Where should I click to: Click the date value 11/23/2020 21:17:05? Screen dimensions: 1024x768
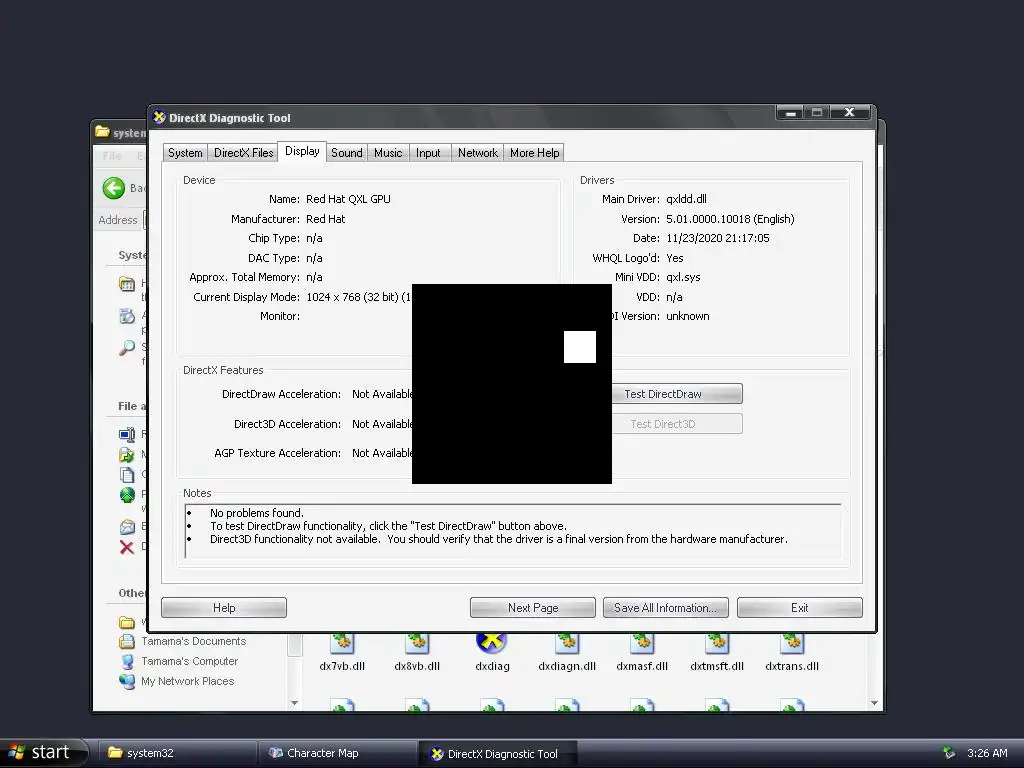718,238
